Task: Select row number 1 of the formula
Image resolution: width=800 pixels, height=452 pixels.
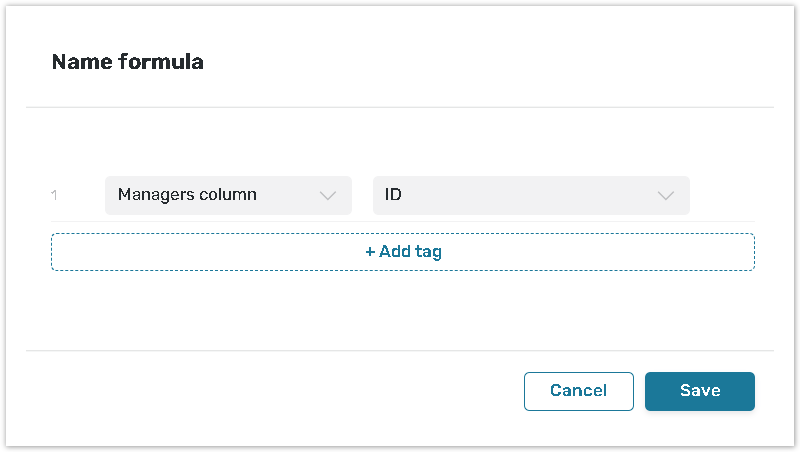Action: tap(54, 195)
